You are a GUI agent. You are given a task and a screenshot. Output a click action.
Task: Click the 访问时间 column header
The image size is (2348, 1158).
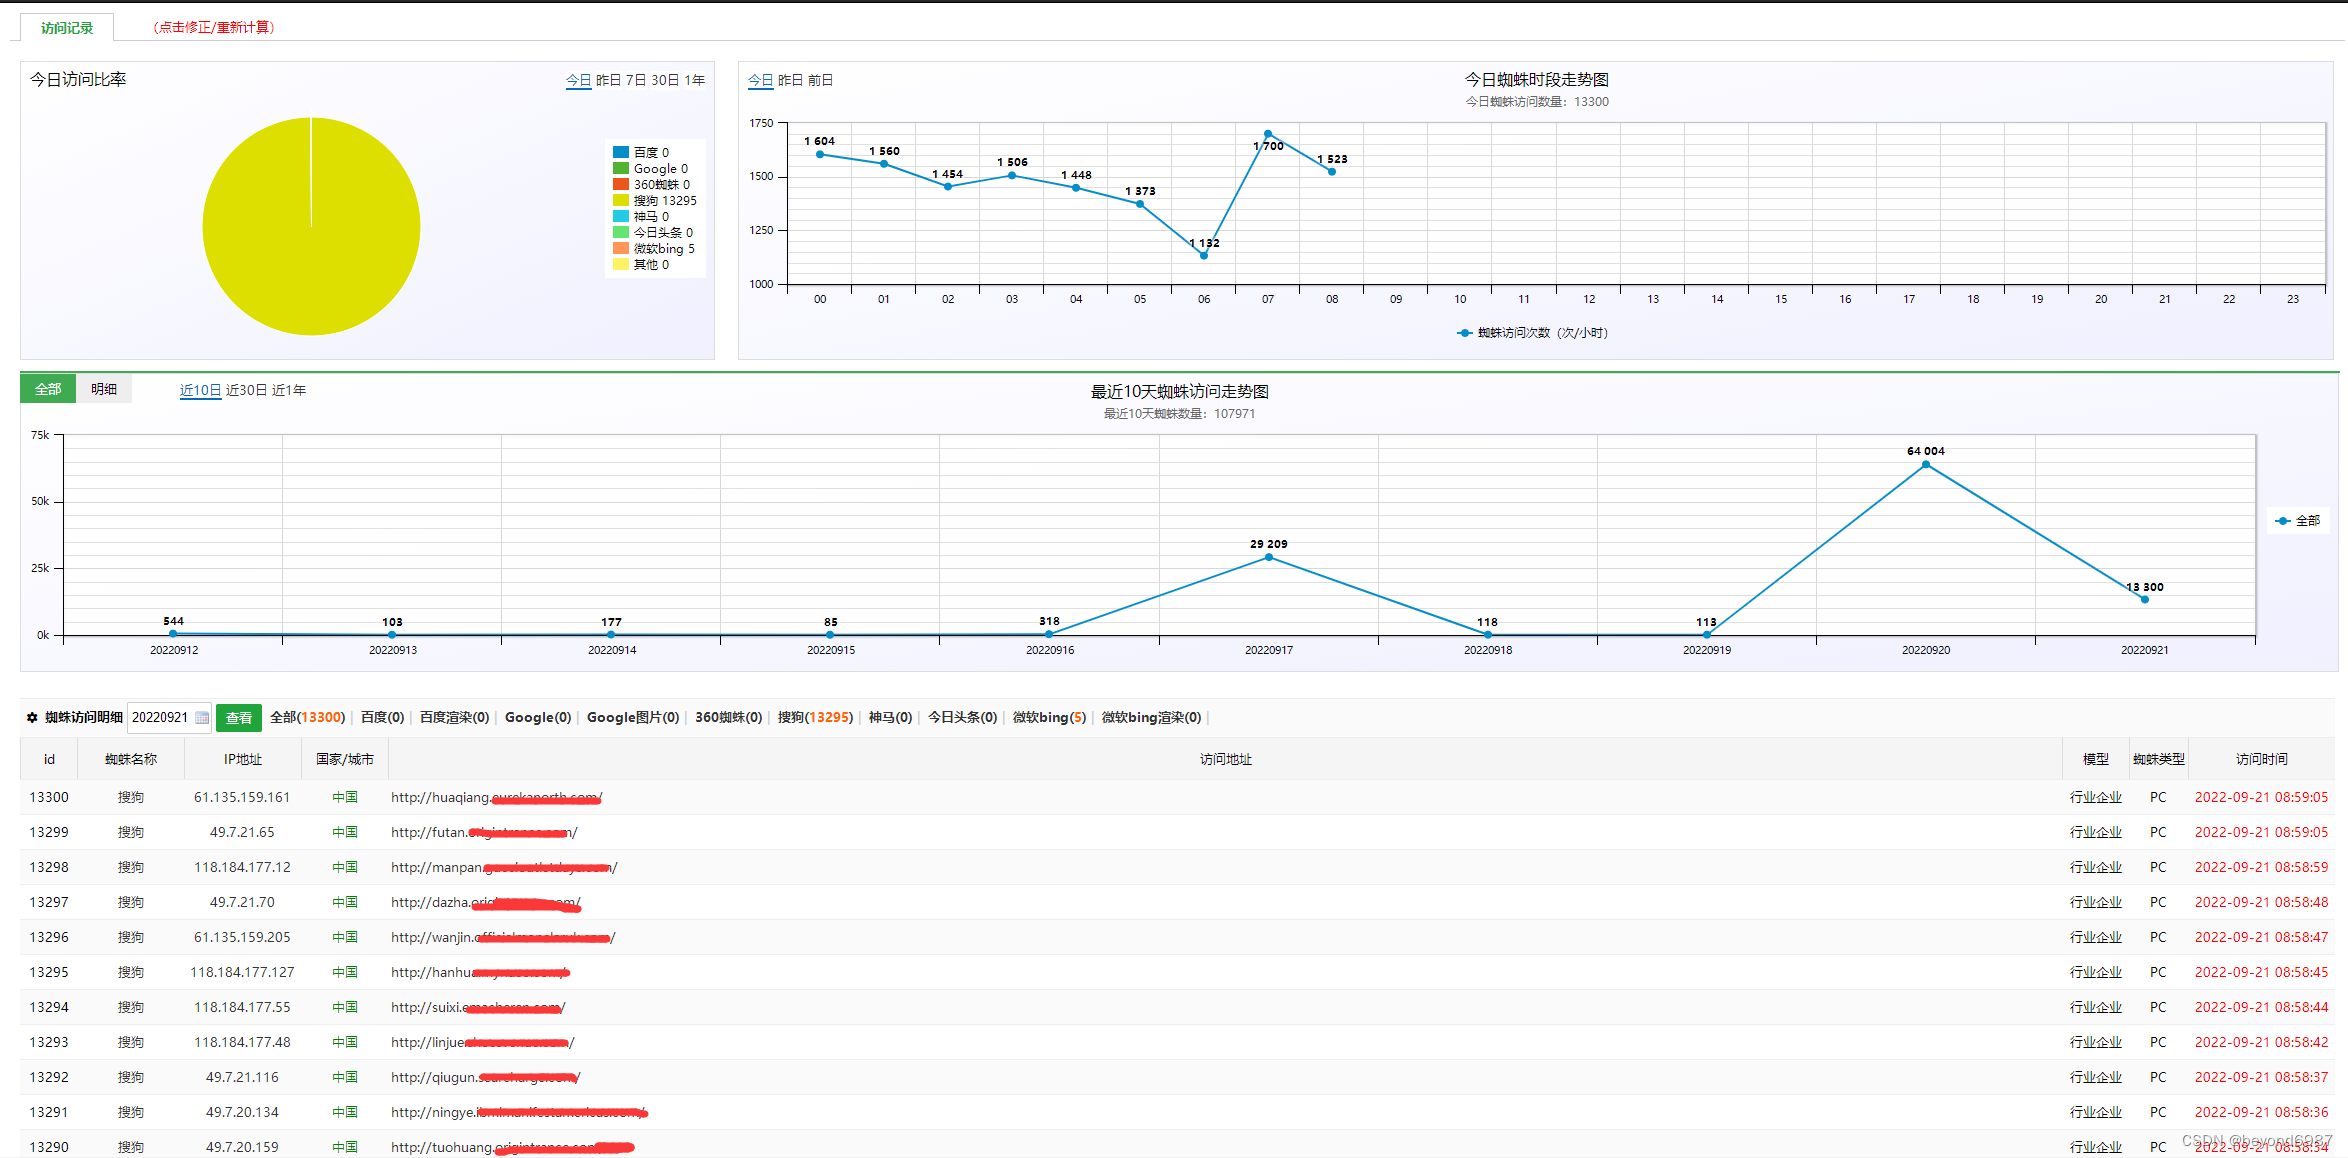(2261, 759)
